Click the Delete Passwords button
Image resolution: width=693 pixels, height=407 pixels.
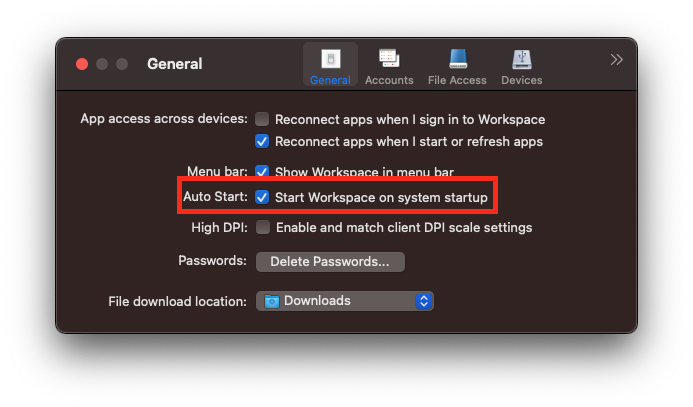click(x=330, y=261)
